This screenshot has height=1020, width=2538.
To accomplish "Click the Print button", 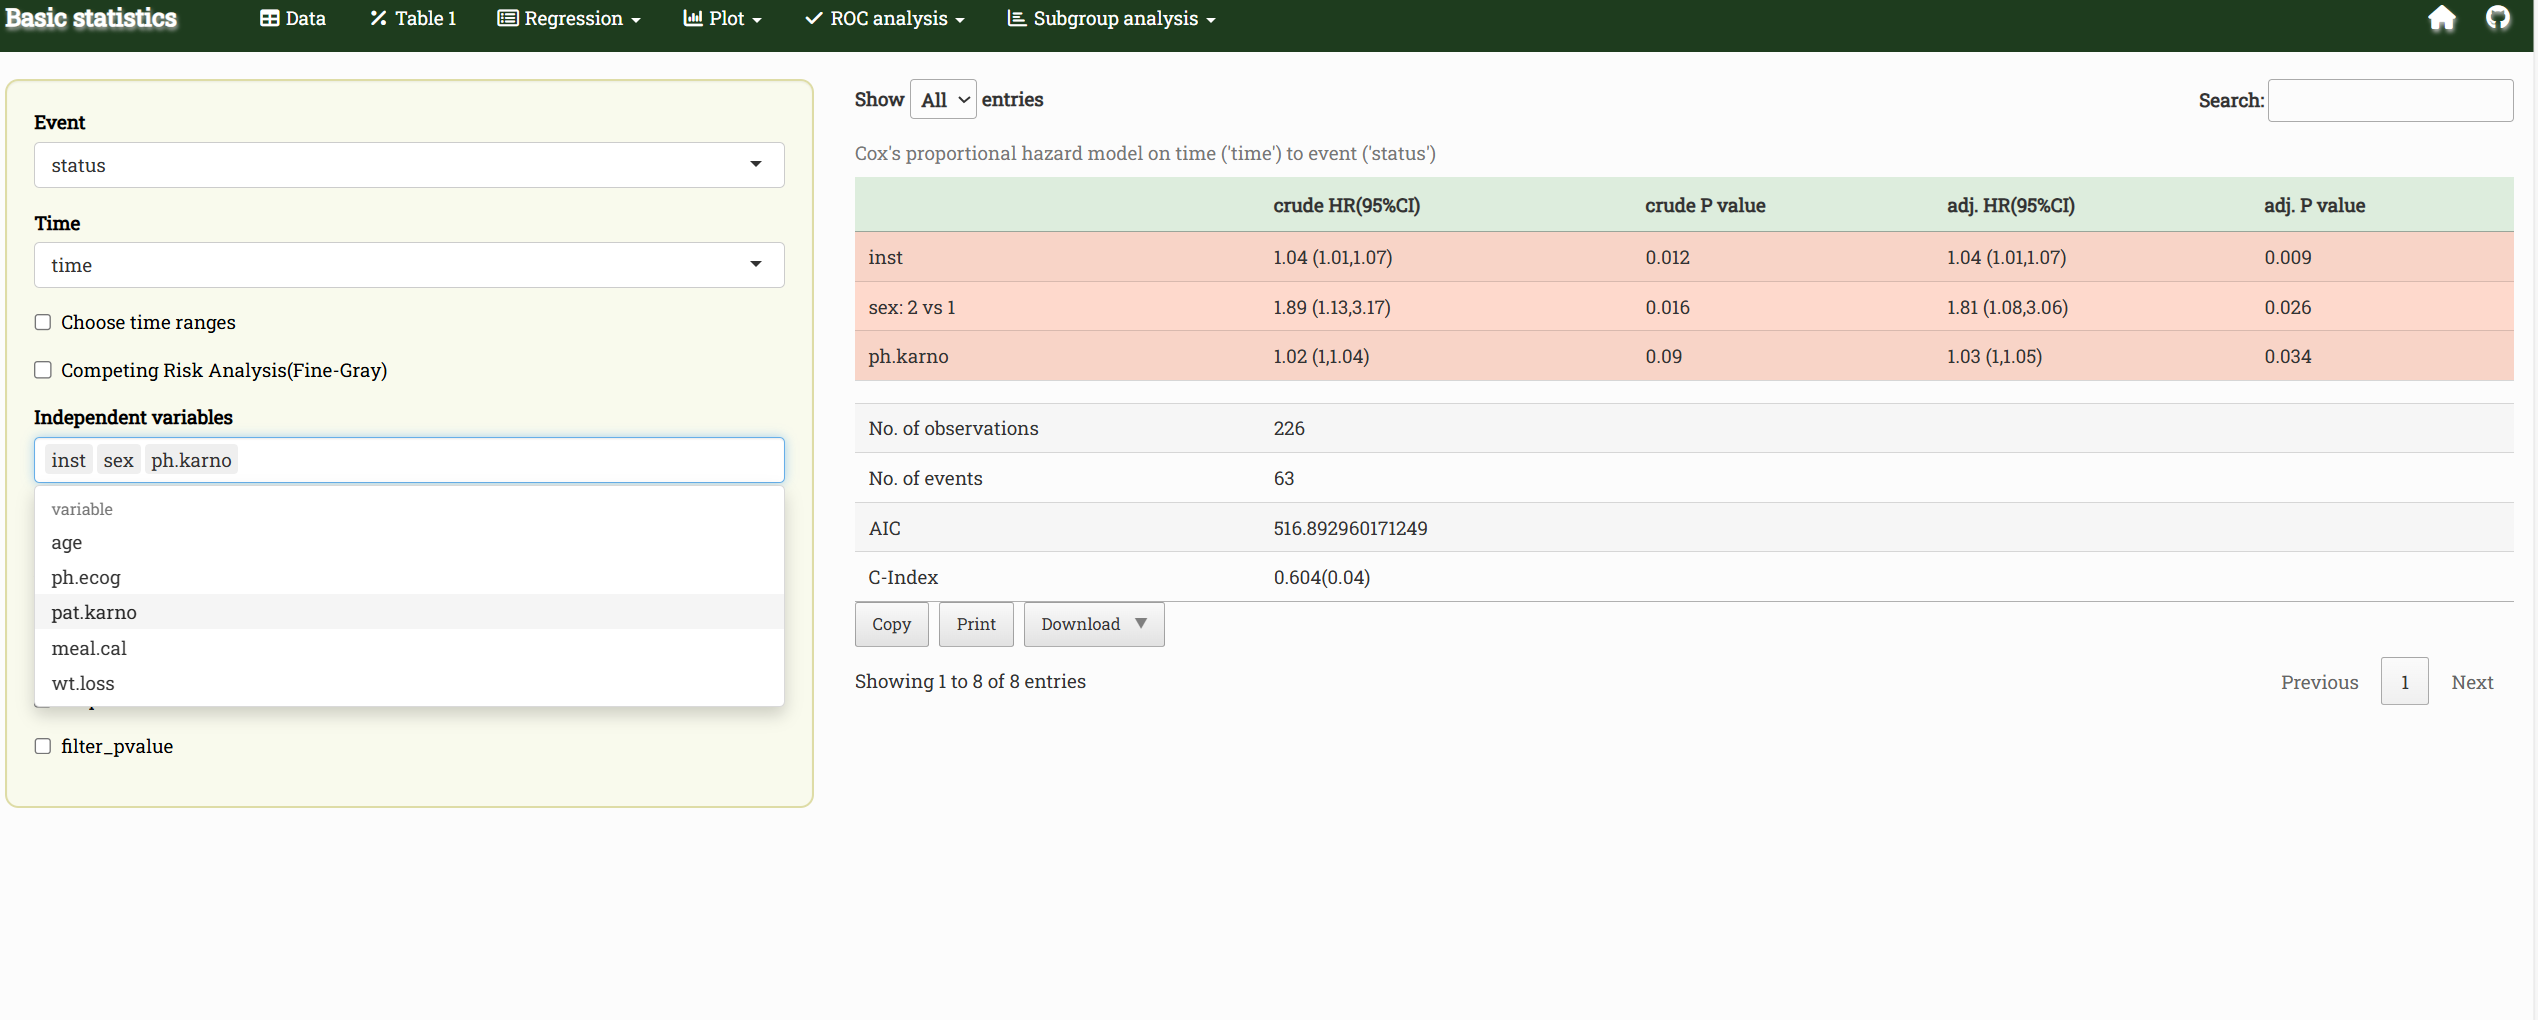I will [976, 624].
